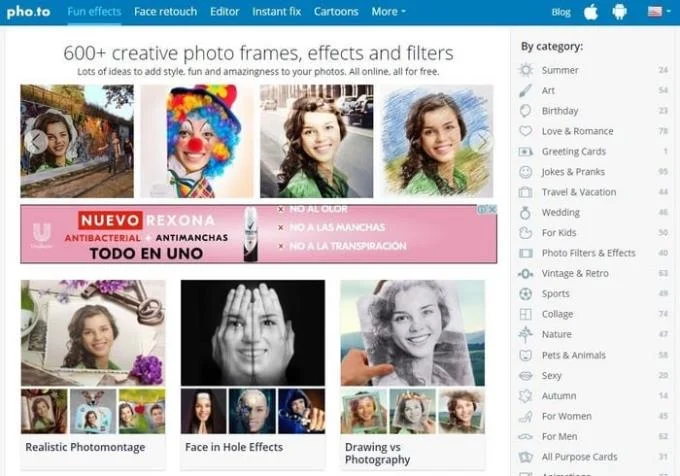
Task: Click the Sports ball icon
Action: click(526, 293)
